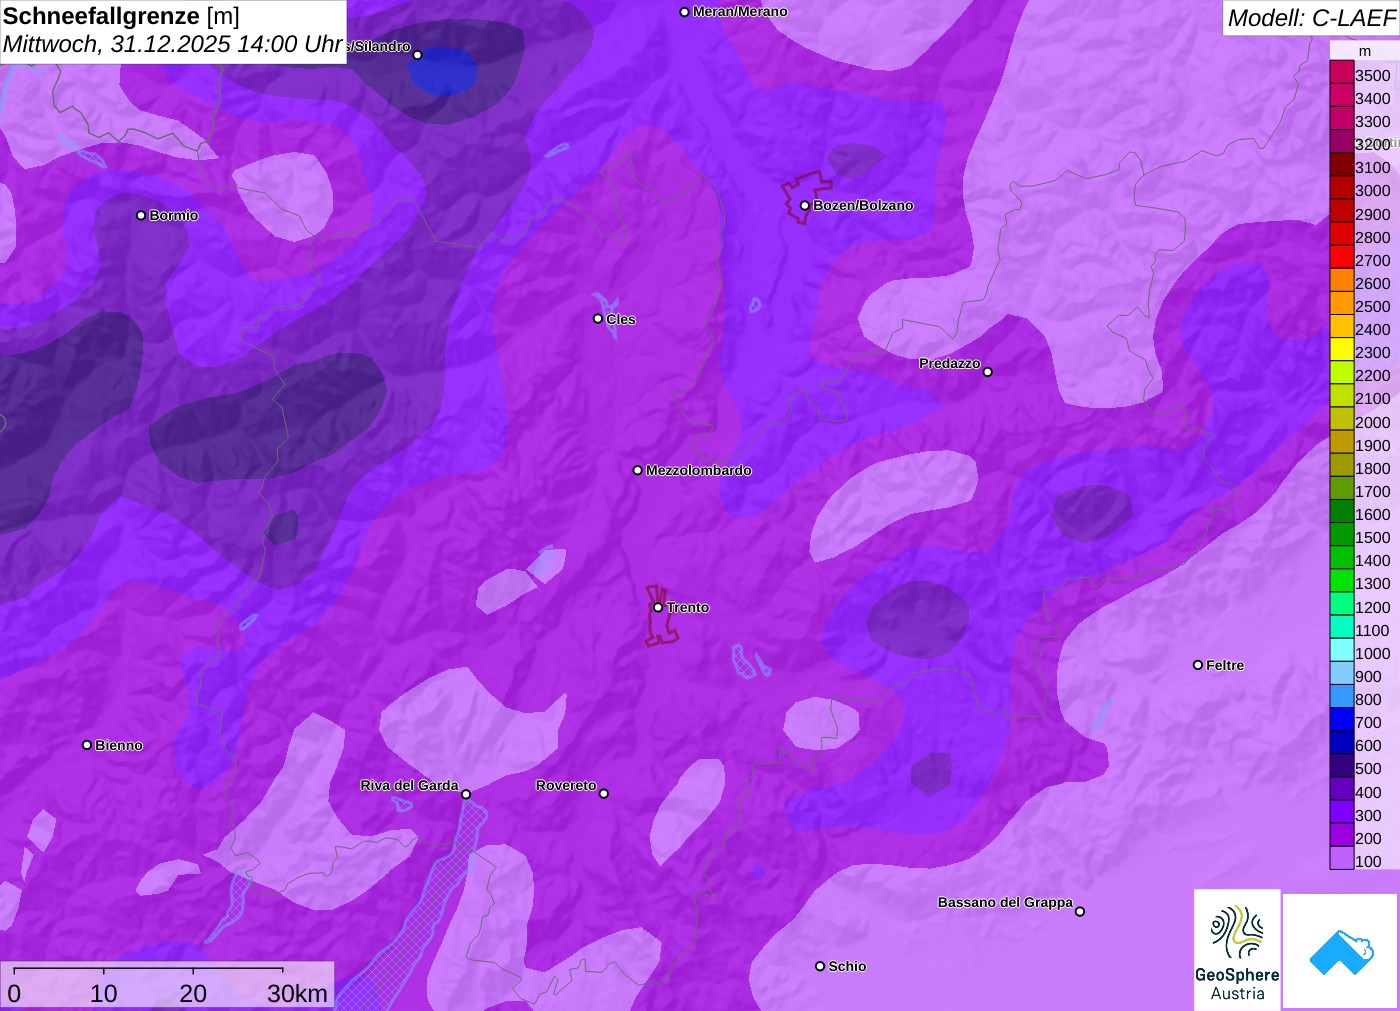The width and height of the screenshot is (1400, 1011).
Task: Click the 'Bozen/Bolzano' label text
Action: 863,206
